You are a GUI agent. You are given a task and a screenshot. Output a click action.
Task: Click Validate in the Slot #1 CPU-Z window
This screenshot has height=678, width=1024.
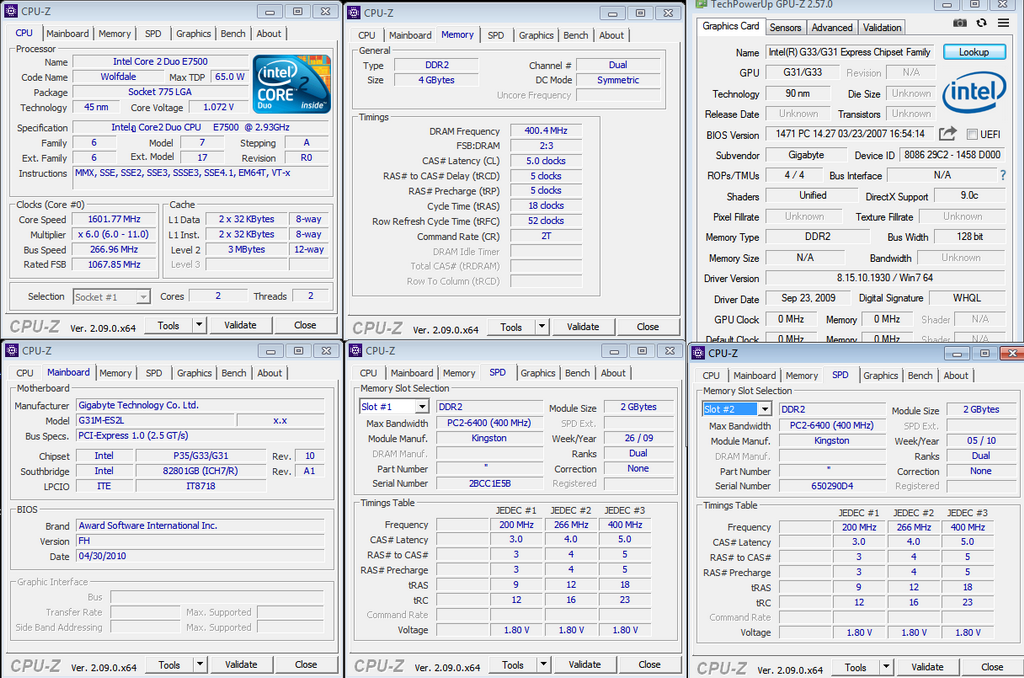tap(584, 664)
